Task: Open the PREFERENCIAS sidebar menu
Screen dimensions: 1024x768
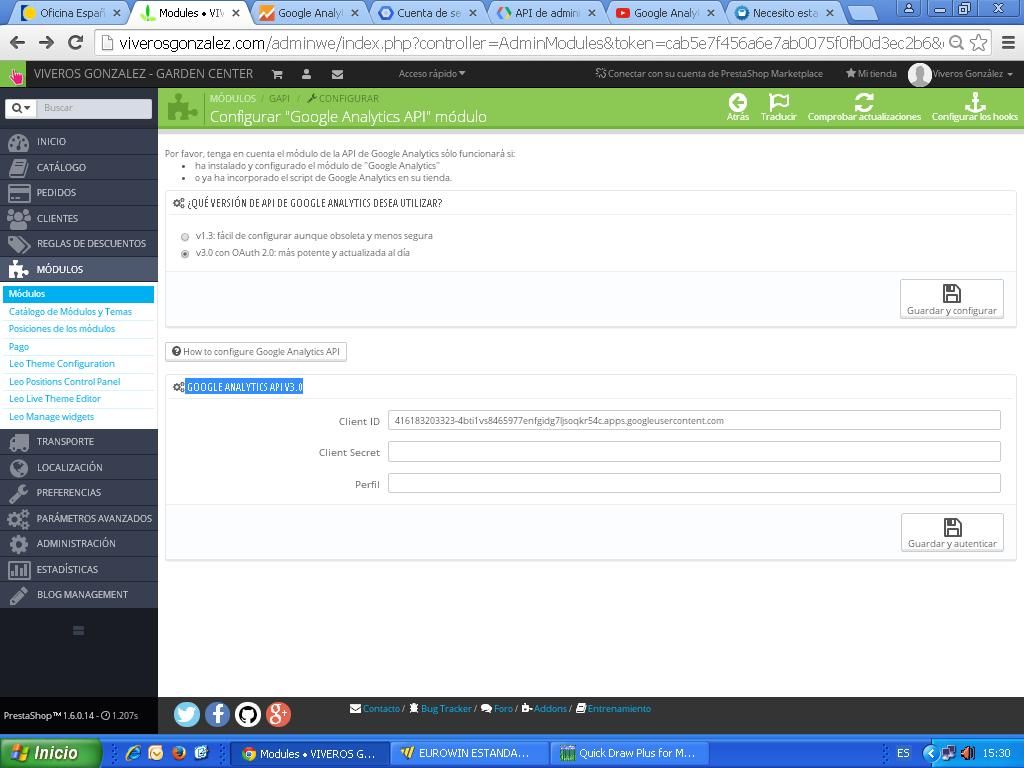Action: pyautogui.click(x=78, y=492)
